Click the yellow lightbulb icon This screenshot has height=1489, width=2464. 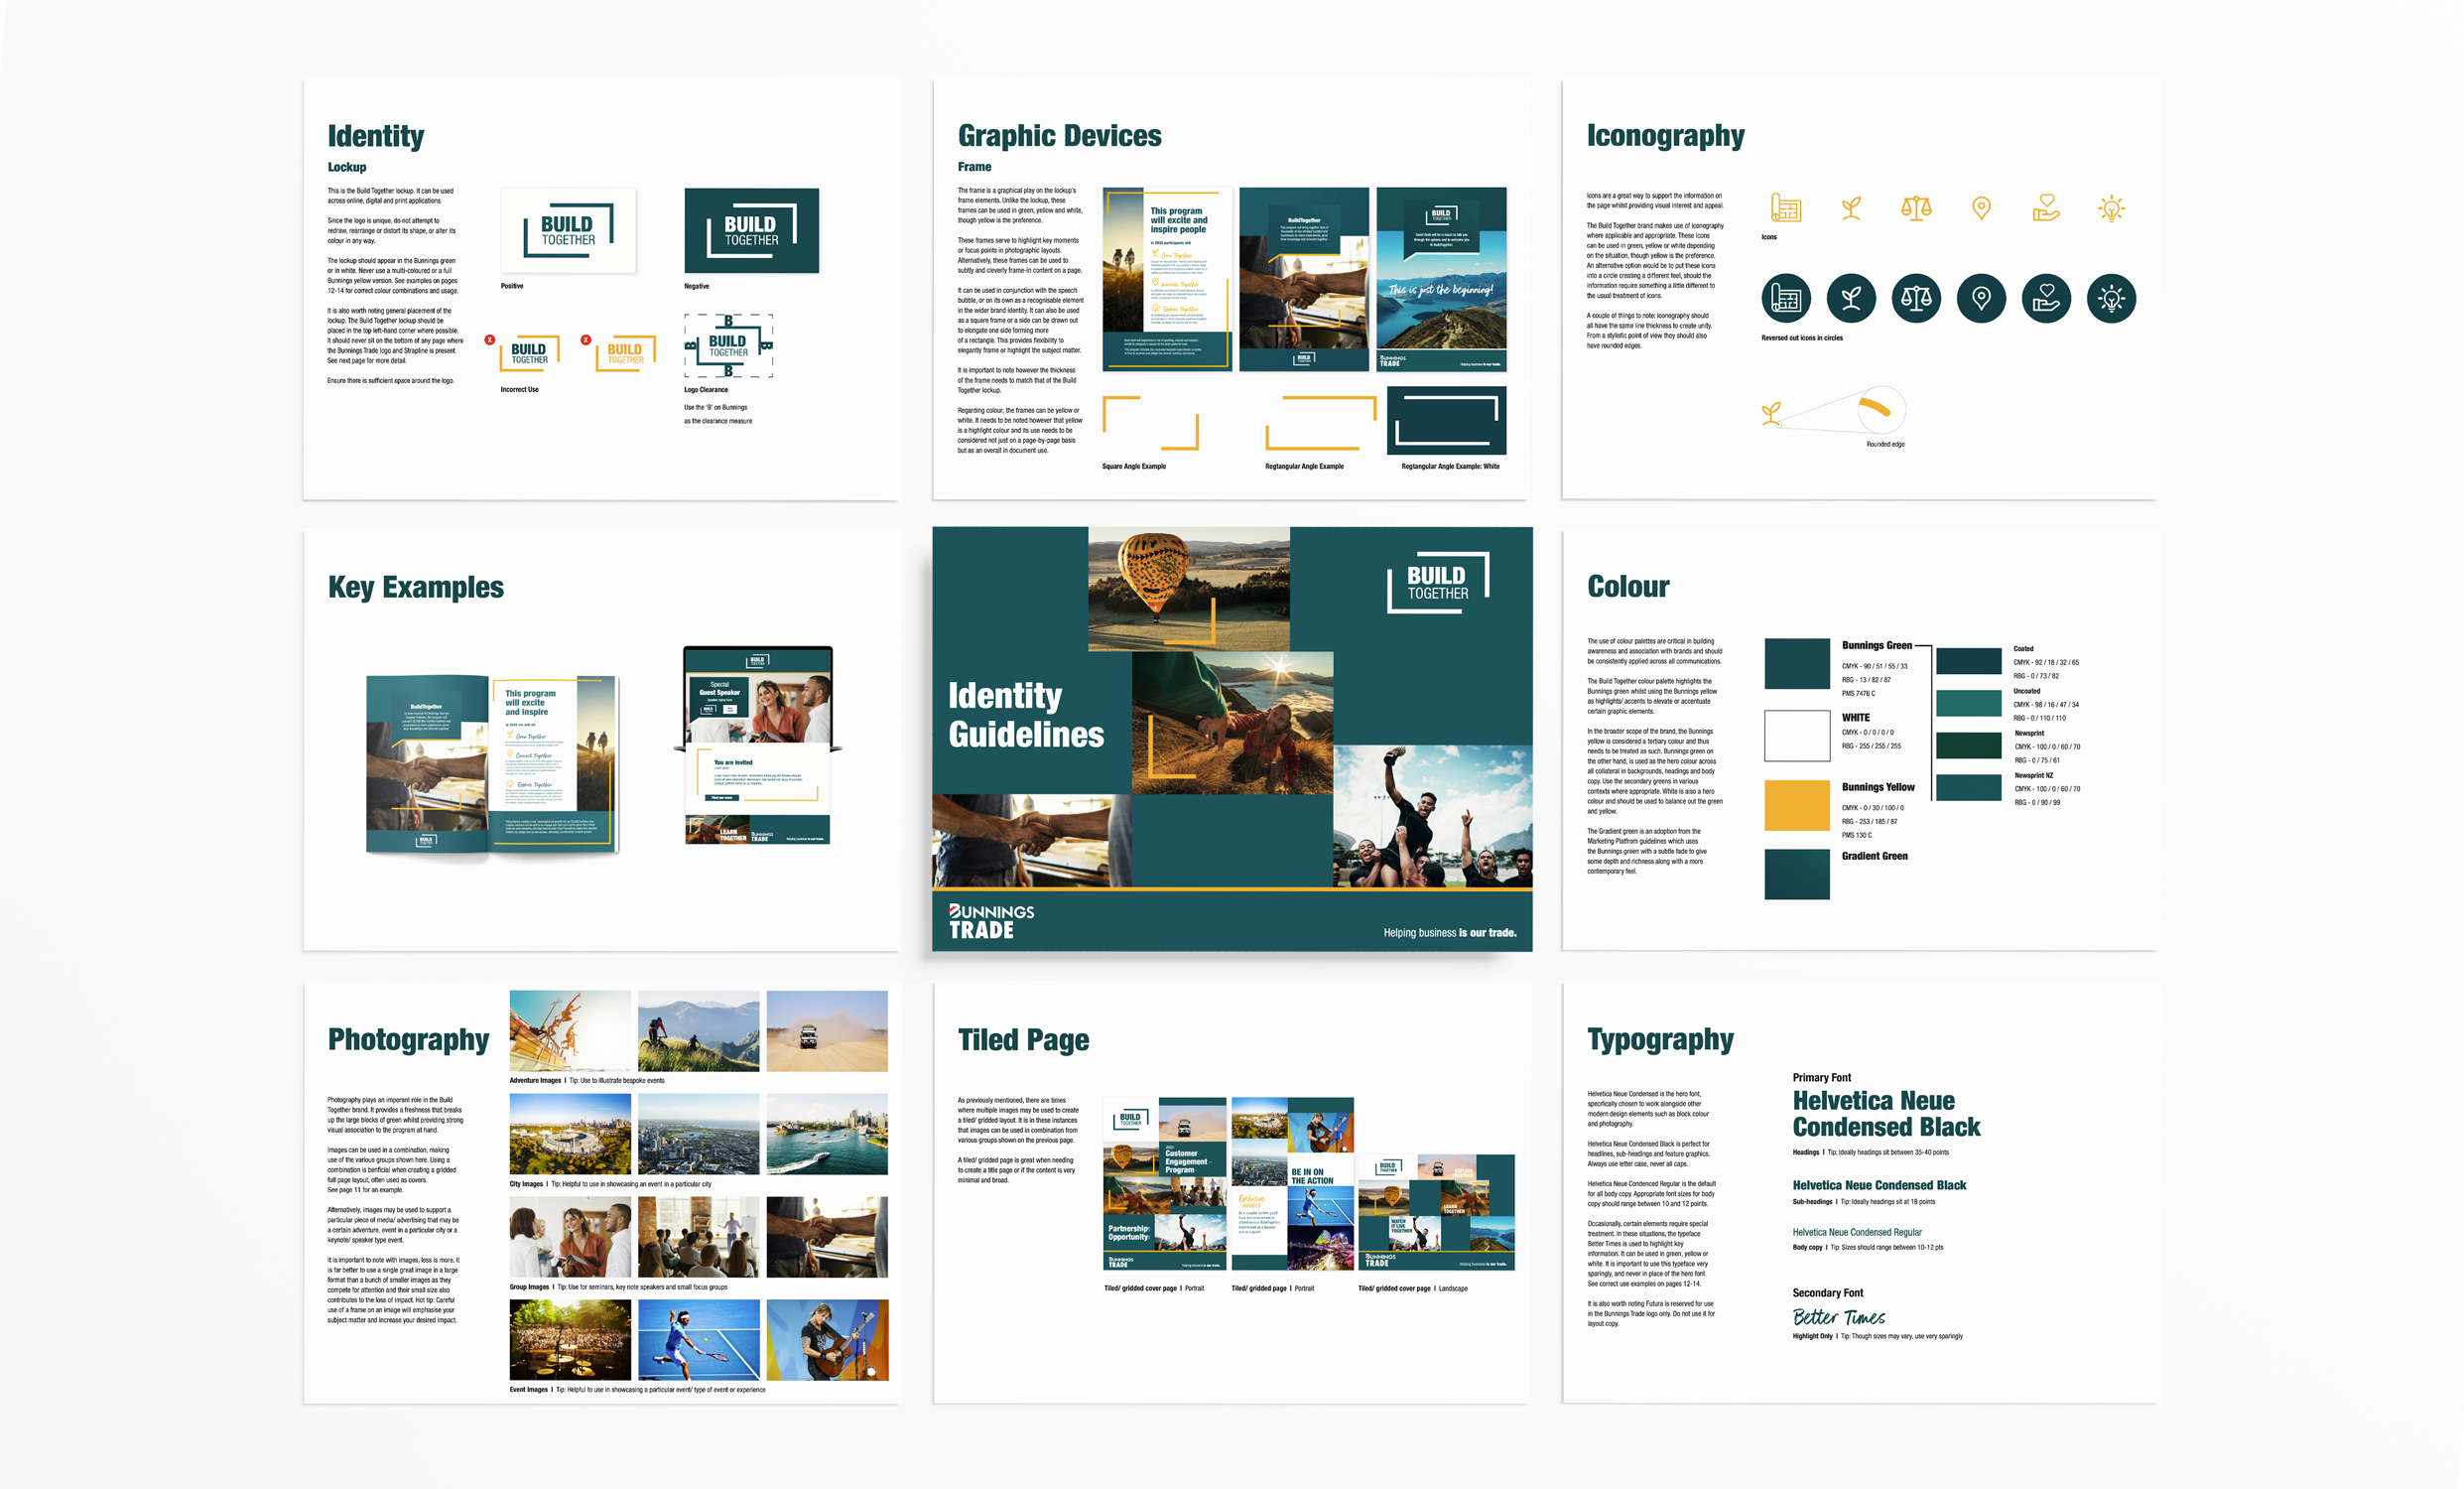2112,208
